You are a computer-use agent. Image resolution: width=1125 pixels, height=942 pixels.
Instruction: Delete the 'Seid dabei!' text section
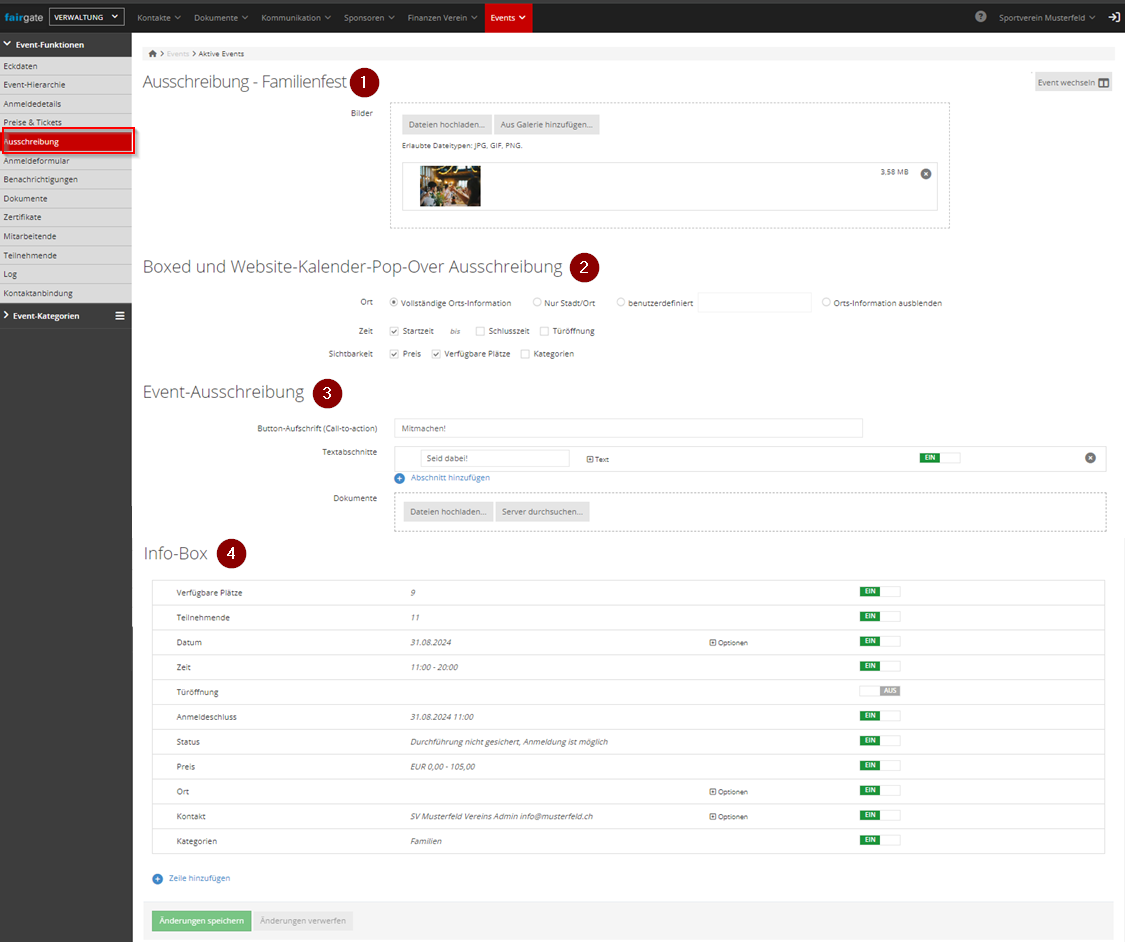[x=1090, y=458]
